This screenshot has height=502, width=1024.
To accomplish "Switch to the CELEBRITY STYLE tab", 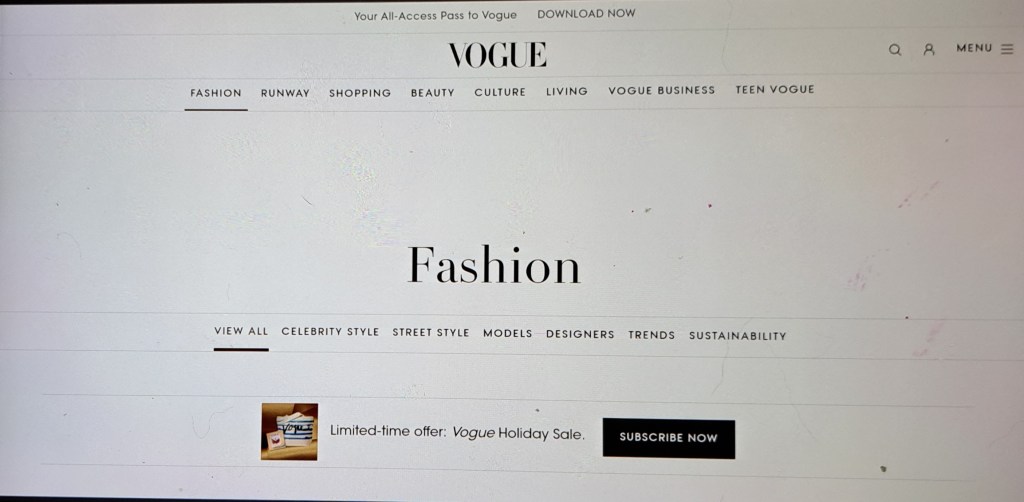I will [x=330, y=332].
